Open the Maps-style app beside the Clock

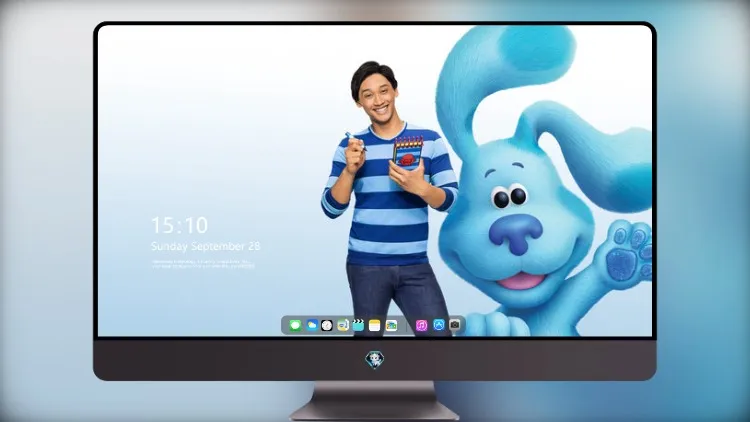343,325
